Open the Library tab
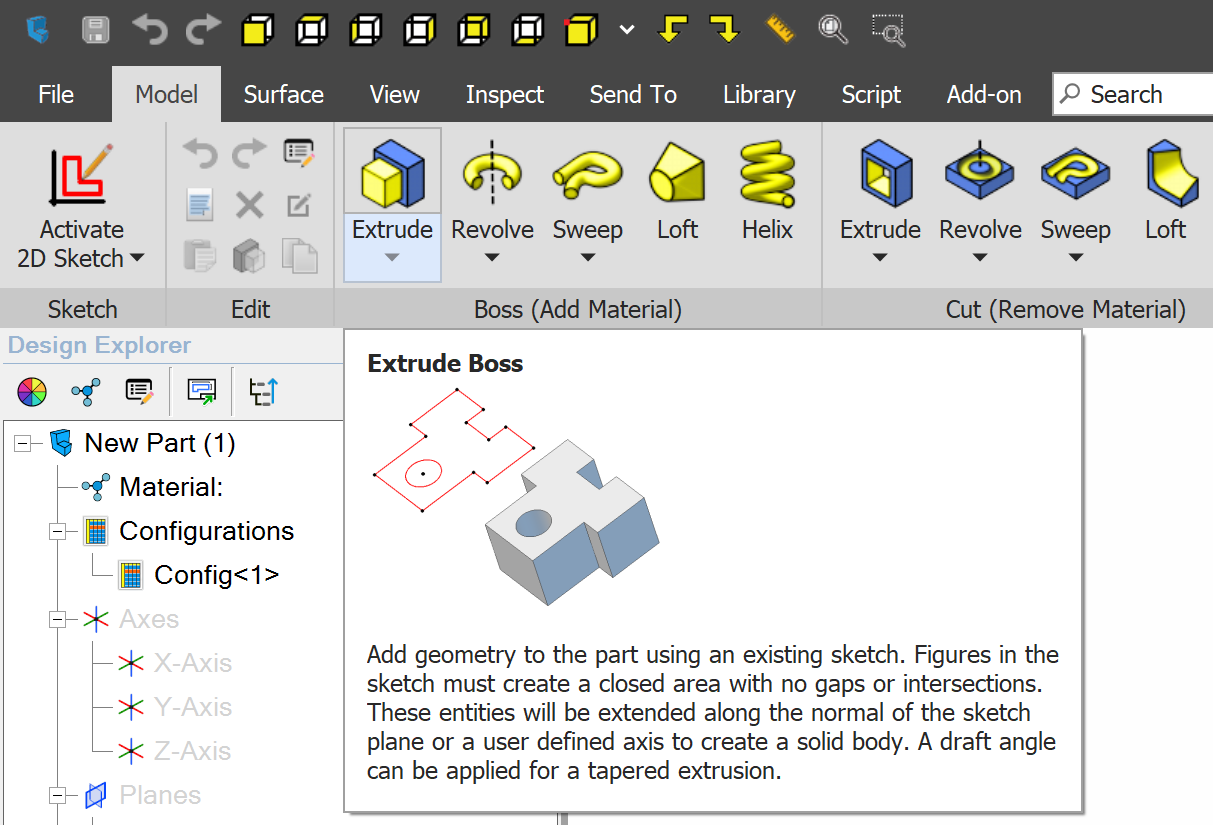Screen dimensions: 1213x825 point(759,95)
